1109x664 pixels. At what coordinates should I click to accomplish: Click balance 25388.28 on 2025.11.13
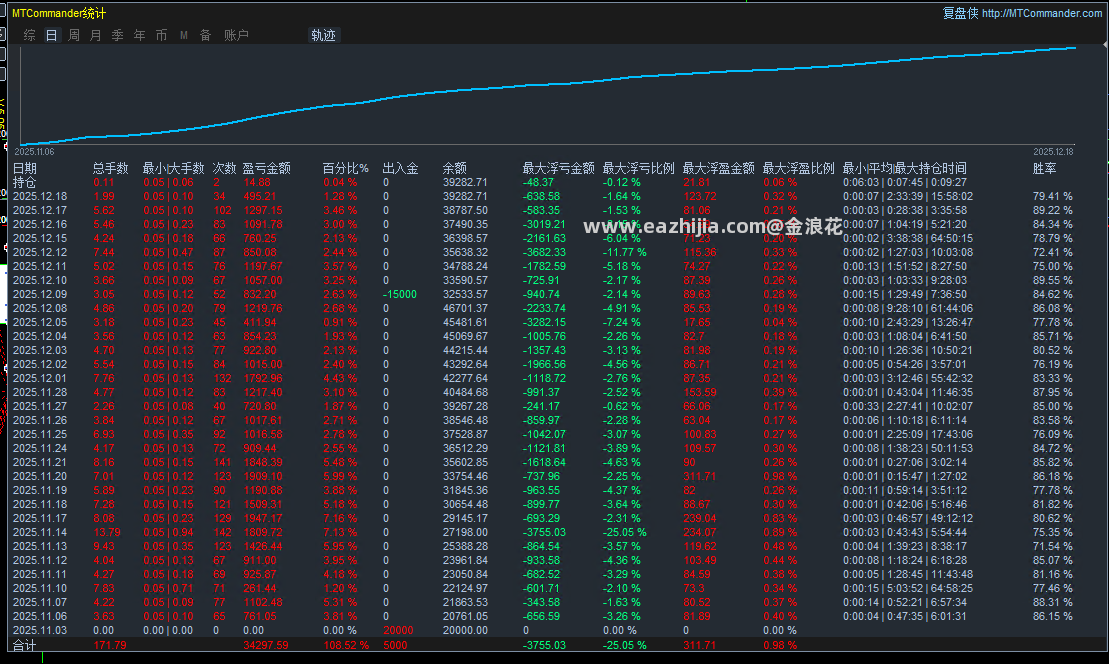tap(465, 547)
